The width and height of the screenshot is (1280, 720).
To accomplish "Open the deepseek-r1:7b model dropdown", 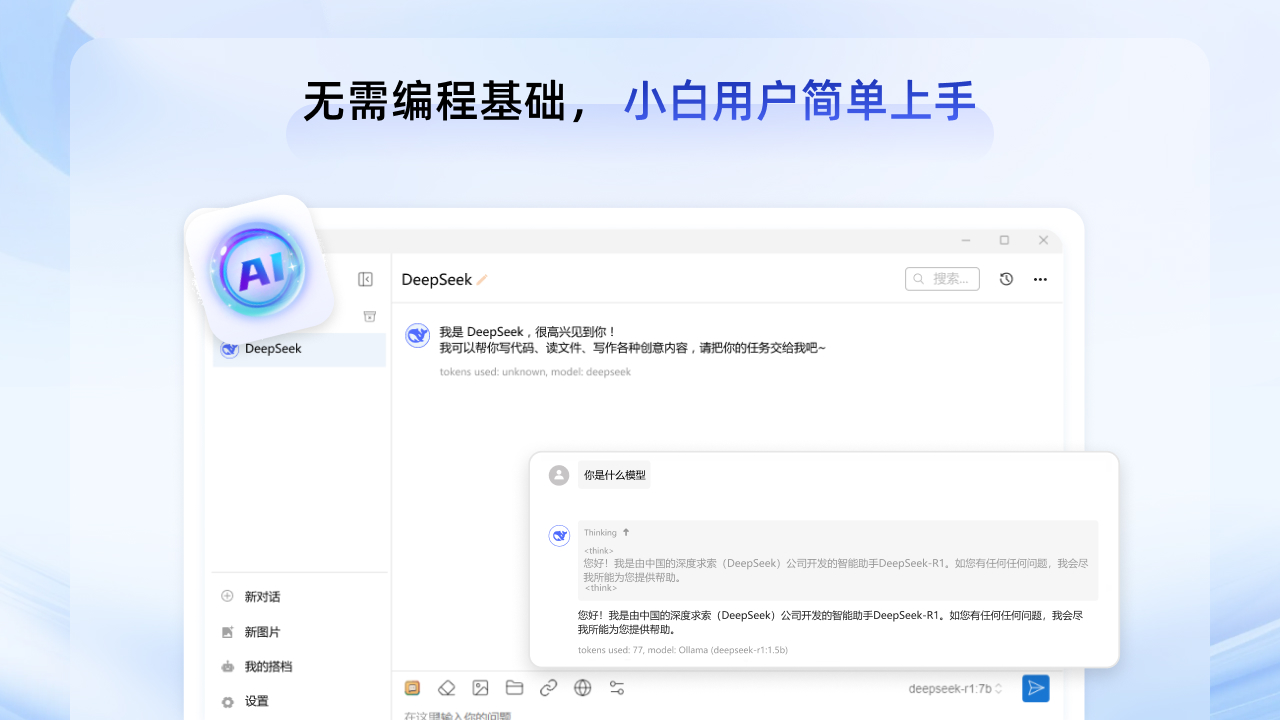I will point(955,688).
